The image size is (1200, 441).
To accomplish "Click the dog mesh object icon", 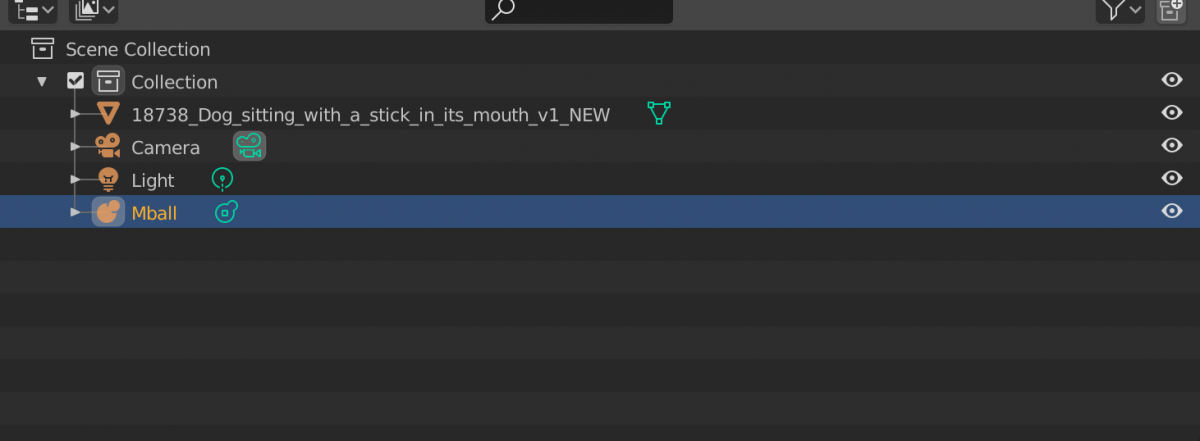I will [108, 114].
